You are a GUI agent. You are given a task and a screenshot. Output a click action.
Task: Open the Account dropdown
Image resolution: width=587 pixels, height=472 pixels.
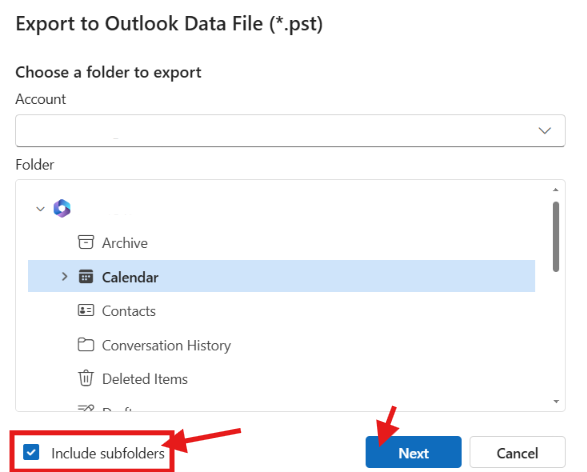coord(290,130)
